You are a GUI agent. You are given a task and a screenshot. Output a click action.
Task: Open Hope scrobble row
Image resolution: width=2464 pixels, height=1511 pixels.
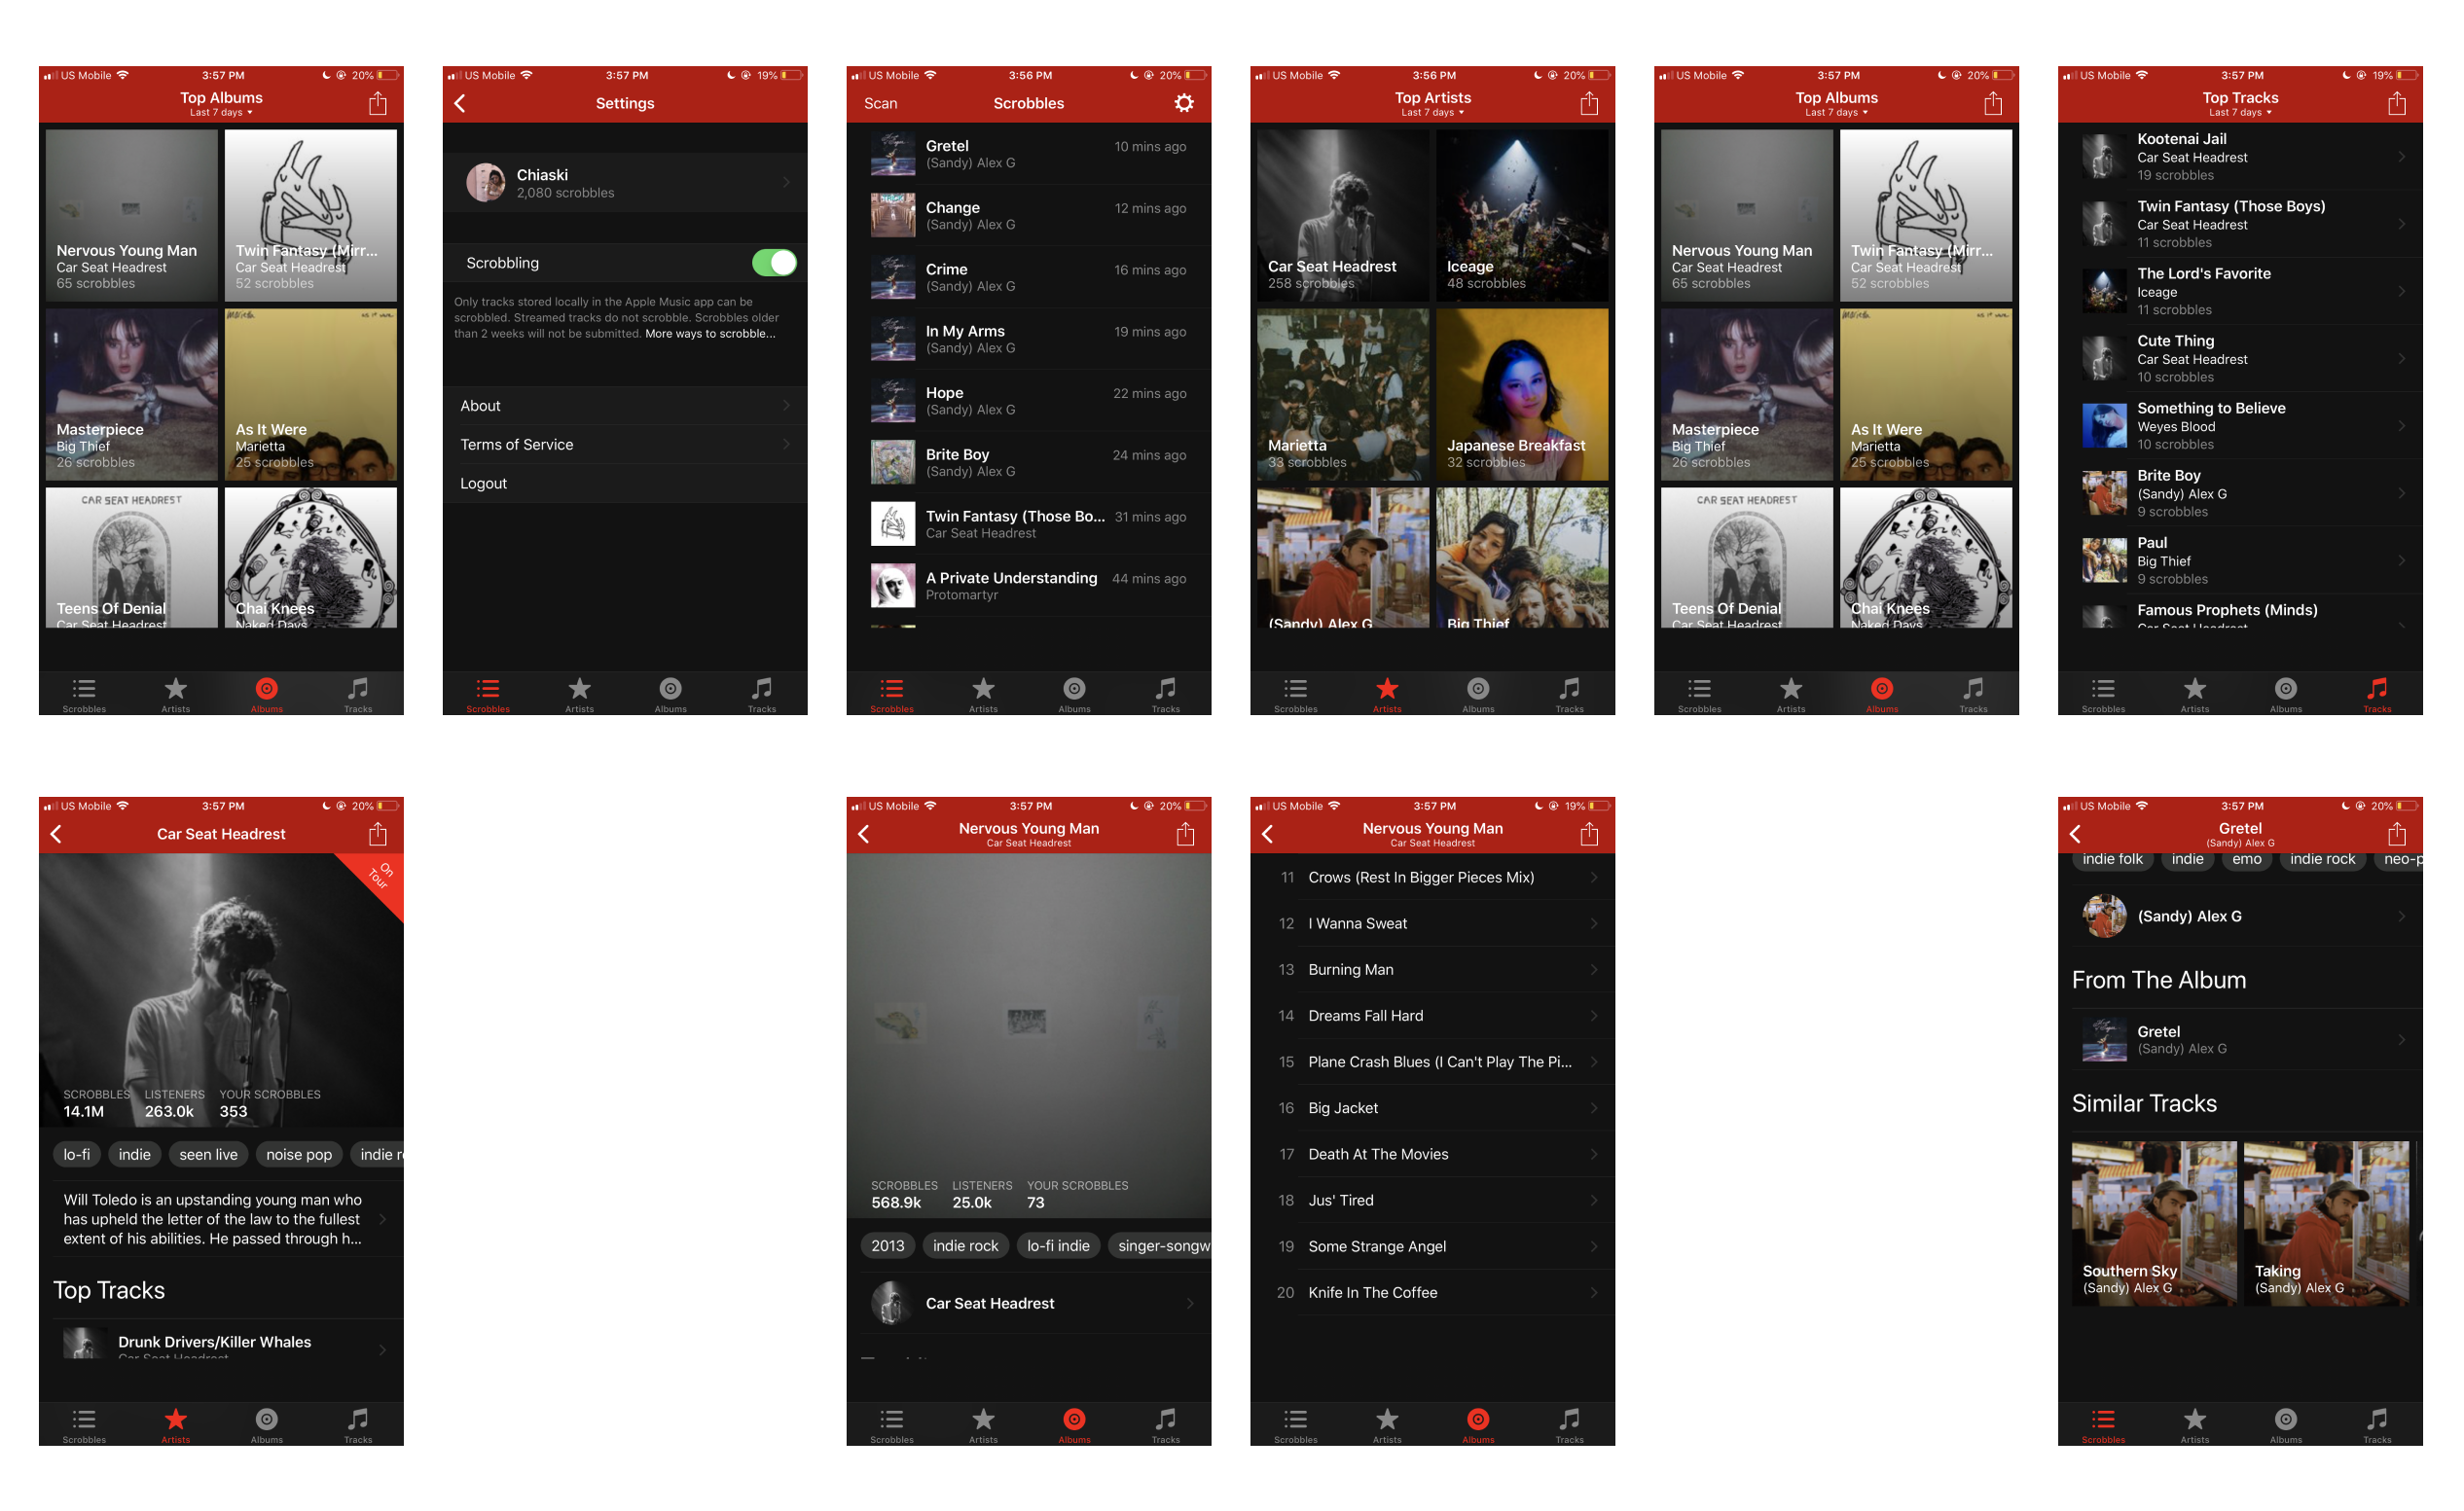[1029, 400]
